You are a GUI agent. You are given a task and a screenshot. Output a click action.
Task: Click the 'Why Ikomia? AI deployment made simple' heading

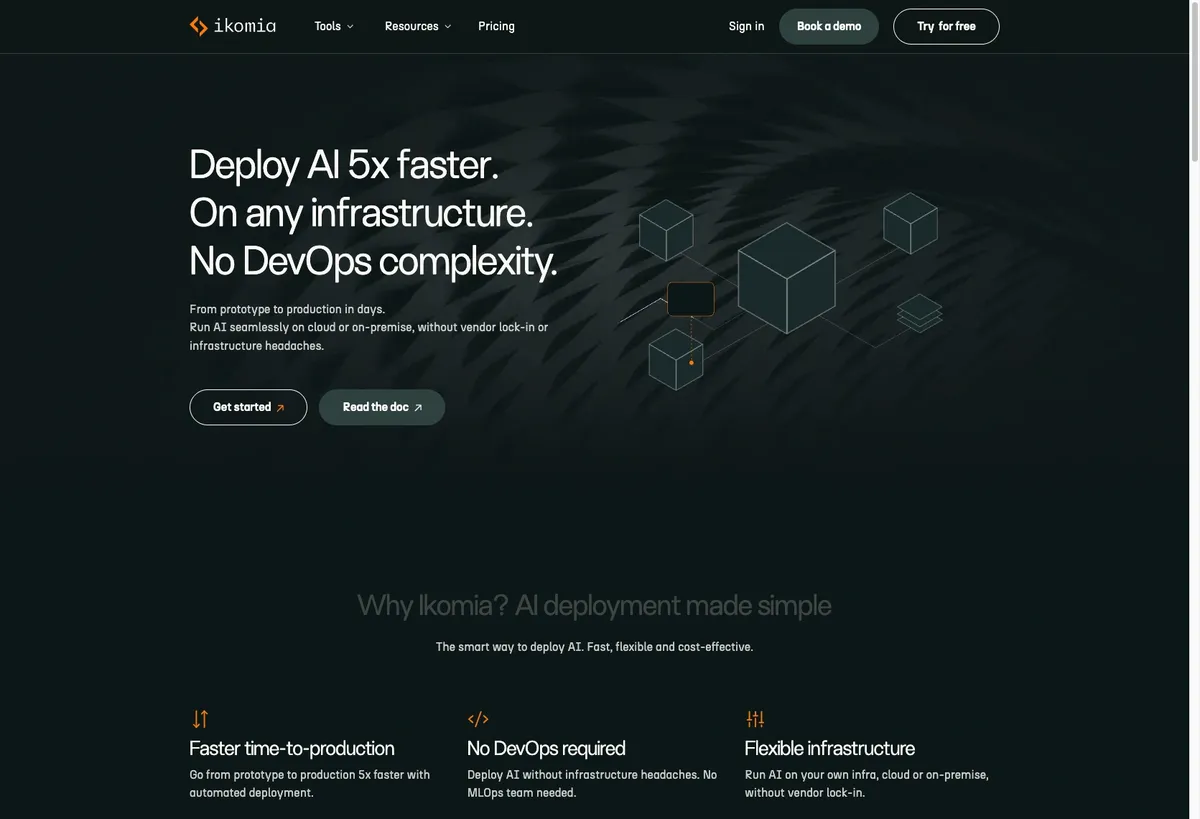coord(594,605)
